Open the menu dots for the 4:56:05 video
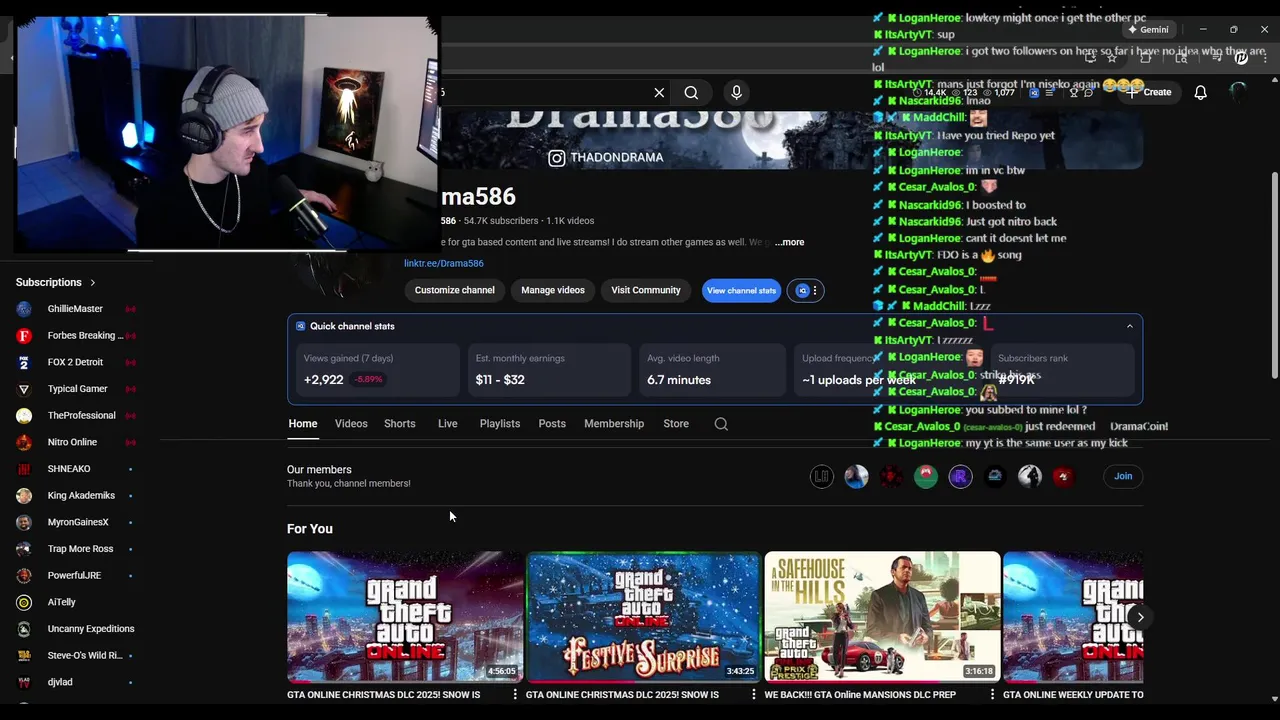The width and height of the screenshot is (1280, 720). 515,694
